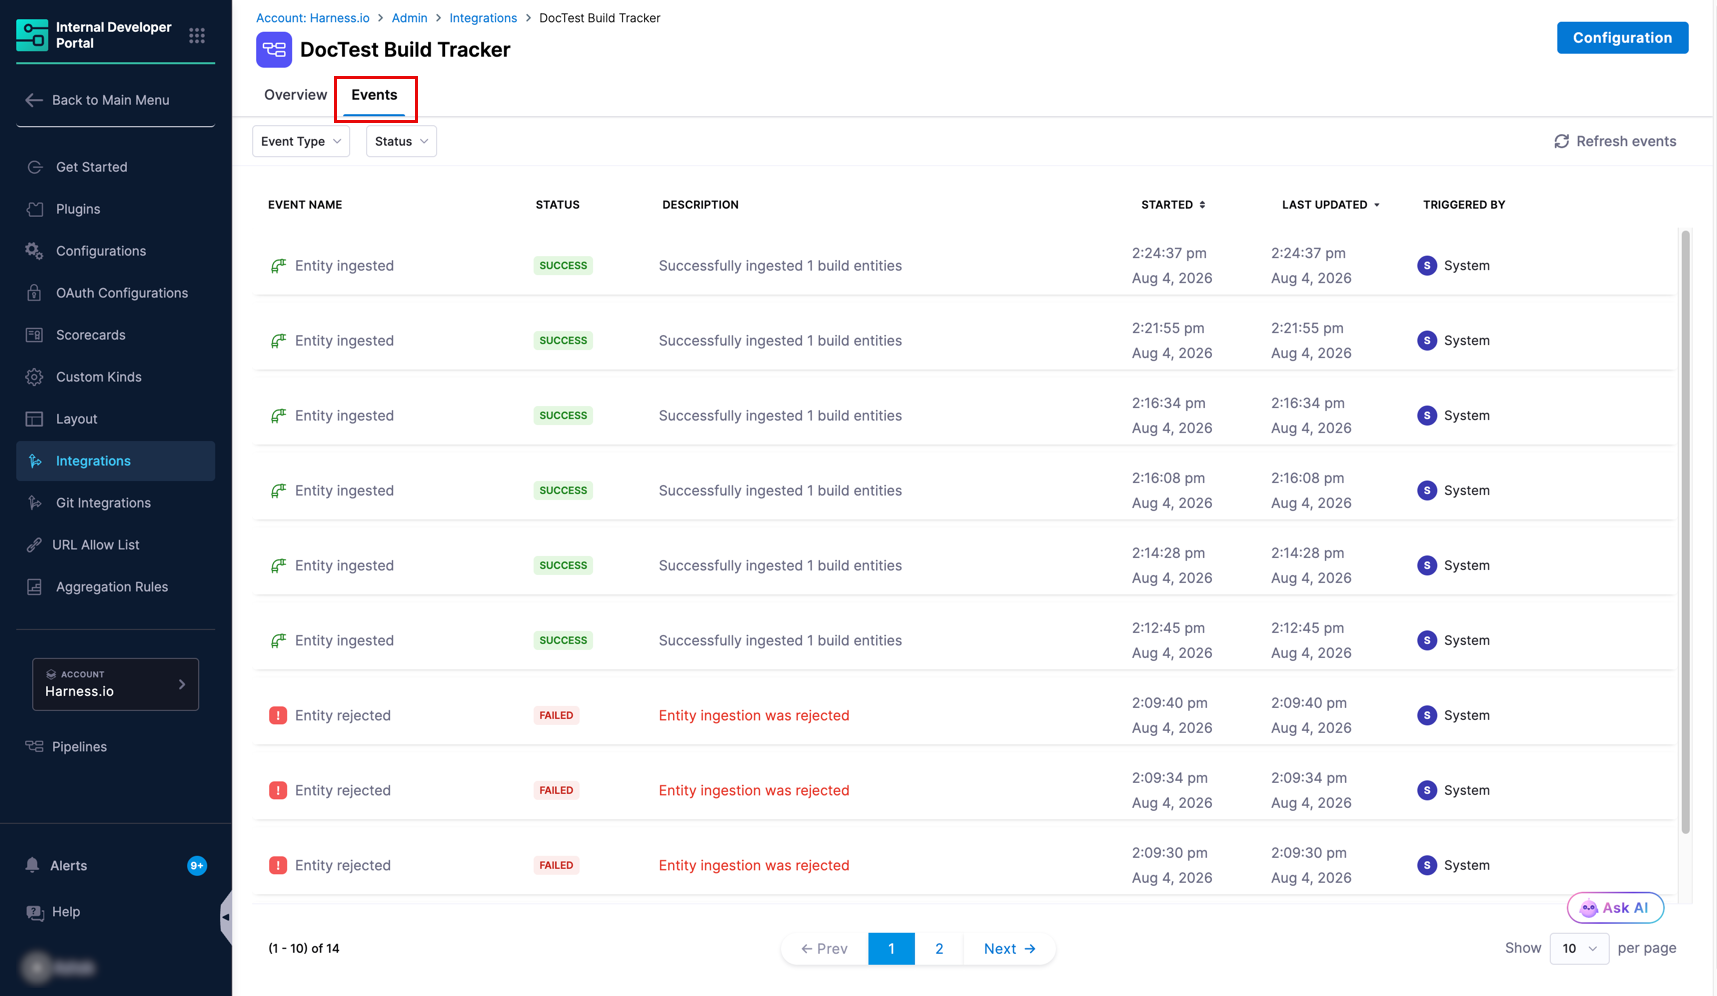Click the Integrations sidebar icon
This screenshot has width=1717, height=996.
click(35, 461)
